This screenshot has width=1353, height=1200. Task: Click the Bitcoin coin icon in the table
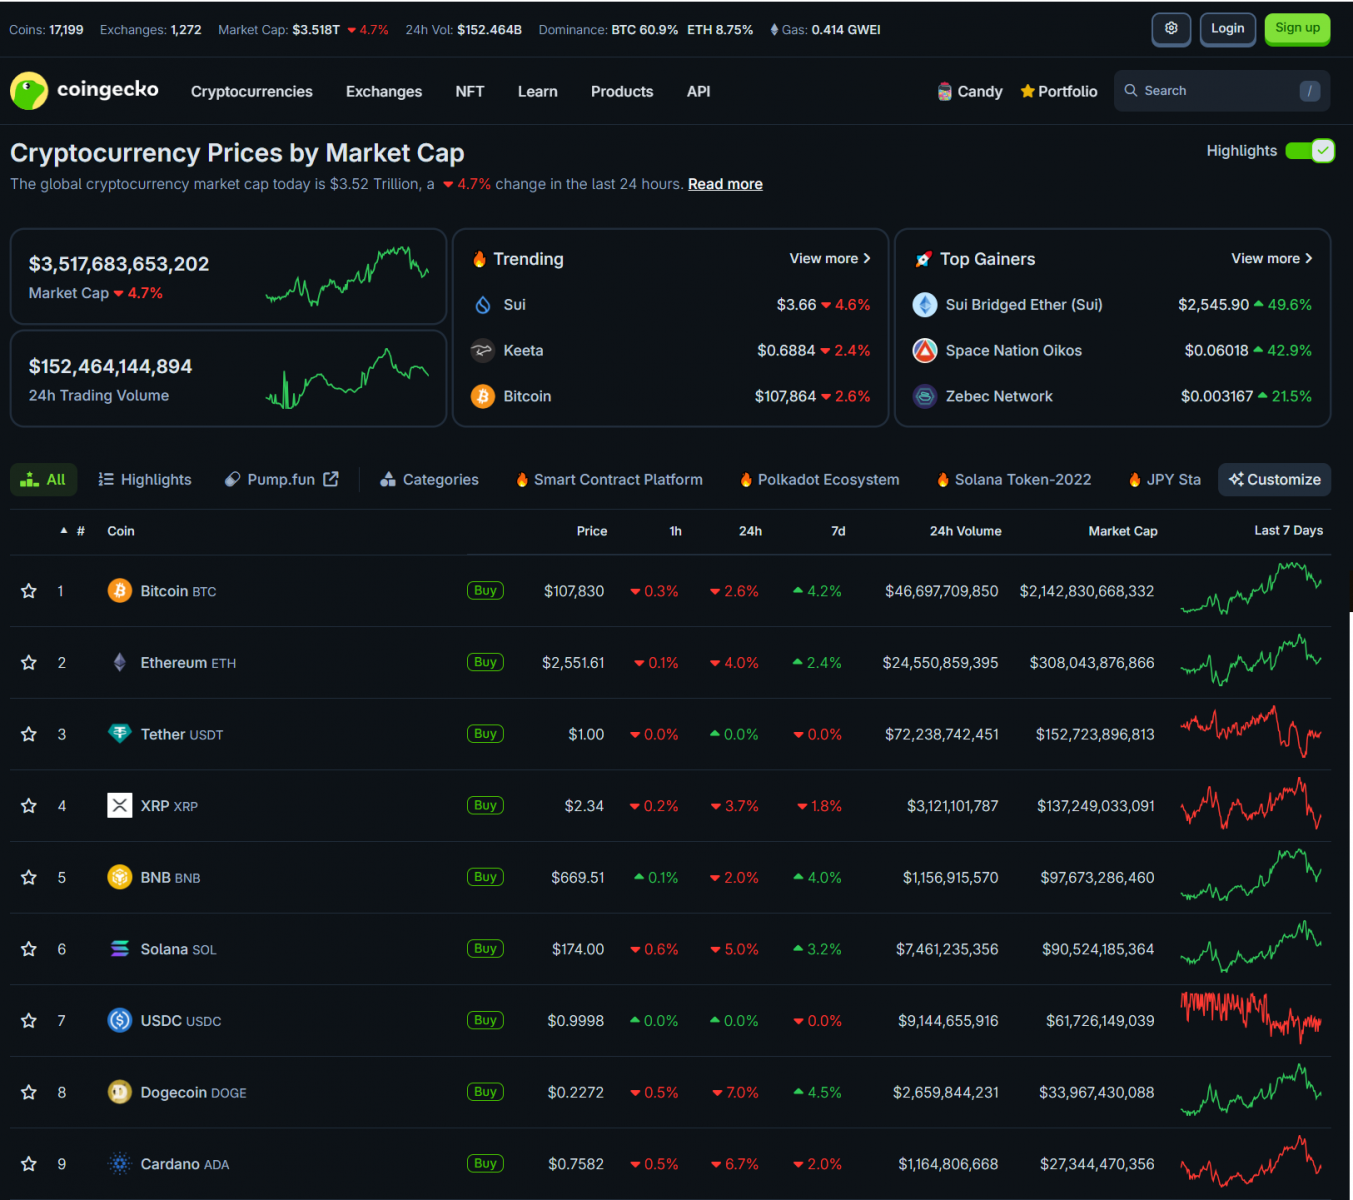(x=120, y=591)
